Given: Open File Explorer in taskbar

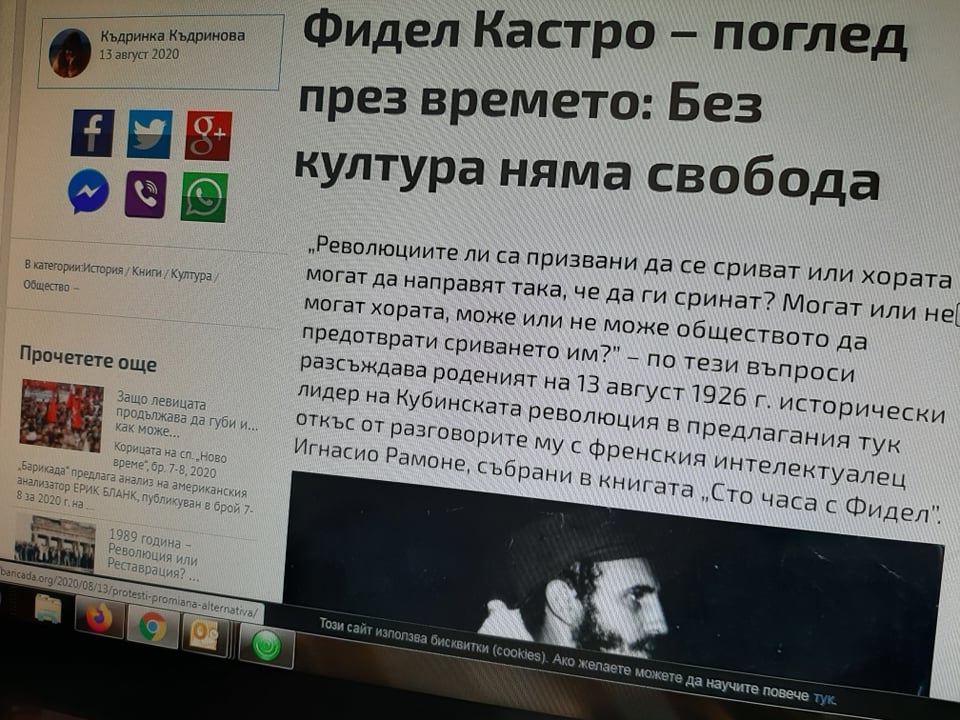Looking at the screenshot, I should click(47, 609).
